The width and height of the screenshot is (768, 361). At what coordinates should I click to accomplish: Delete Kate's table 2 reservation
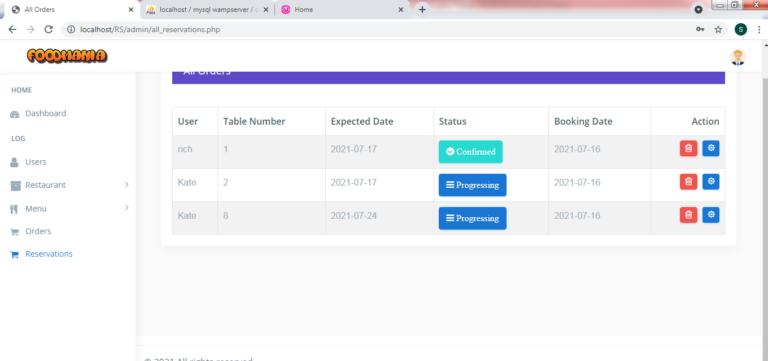click(688, 182)
